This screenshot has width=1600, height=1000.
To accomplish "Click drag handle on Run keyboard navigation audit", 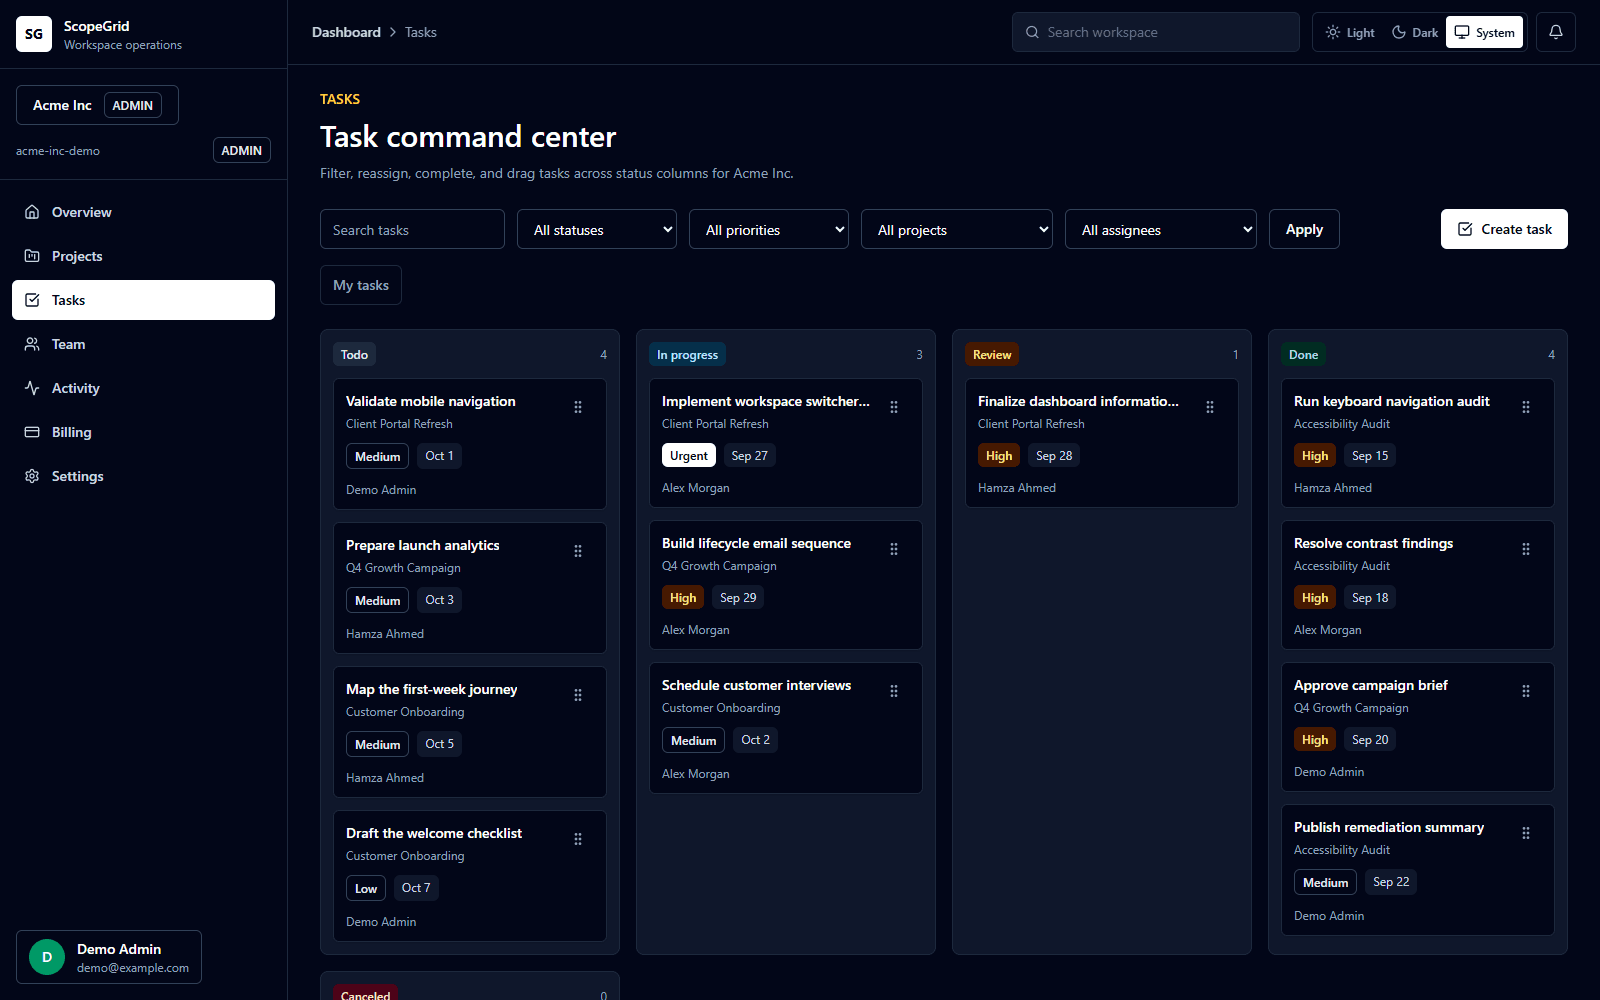I will pyautogui.click(x=1526, y=407).
